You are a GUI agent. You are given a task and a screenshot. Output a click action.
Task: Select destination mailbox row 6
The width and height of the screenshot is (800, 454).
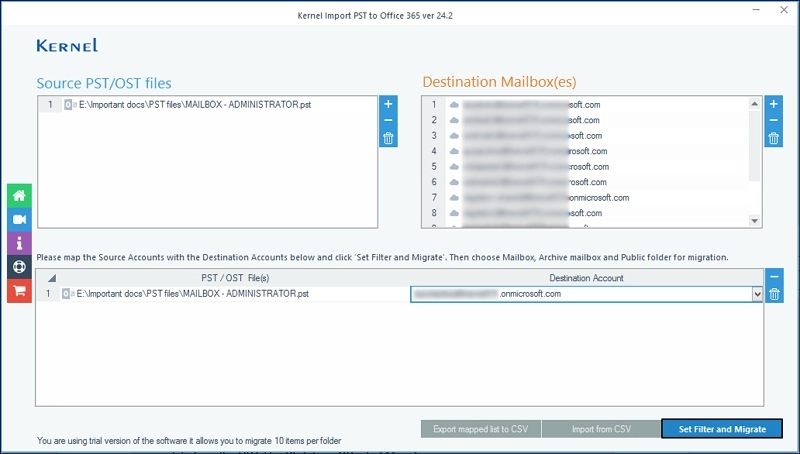[585, 182]
